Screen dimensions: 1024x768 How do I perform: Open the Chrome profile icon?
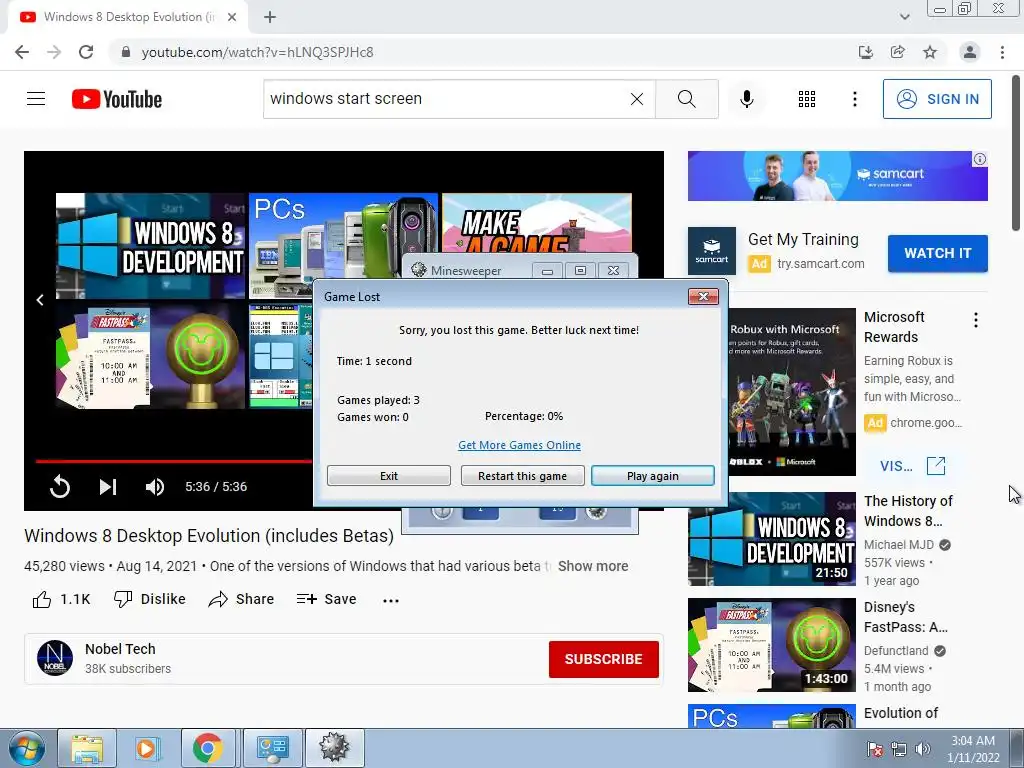(x=970, y=52)
